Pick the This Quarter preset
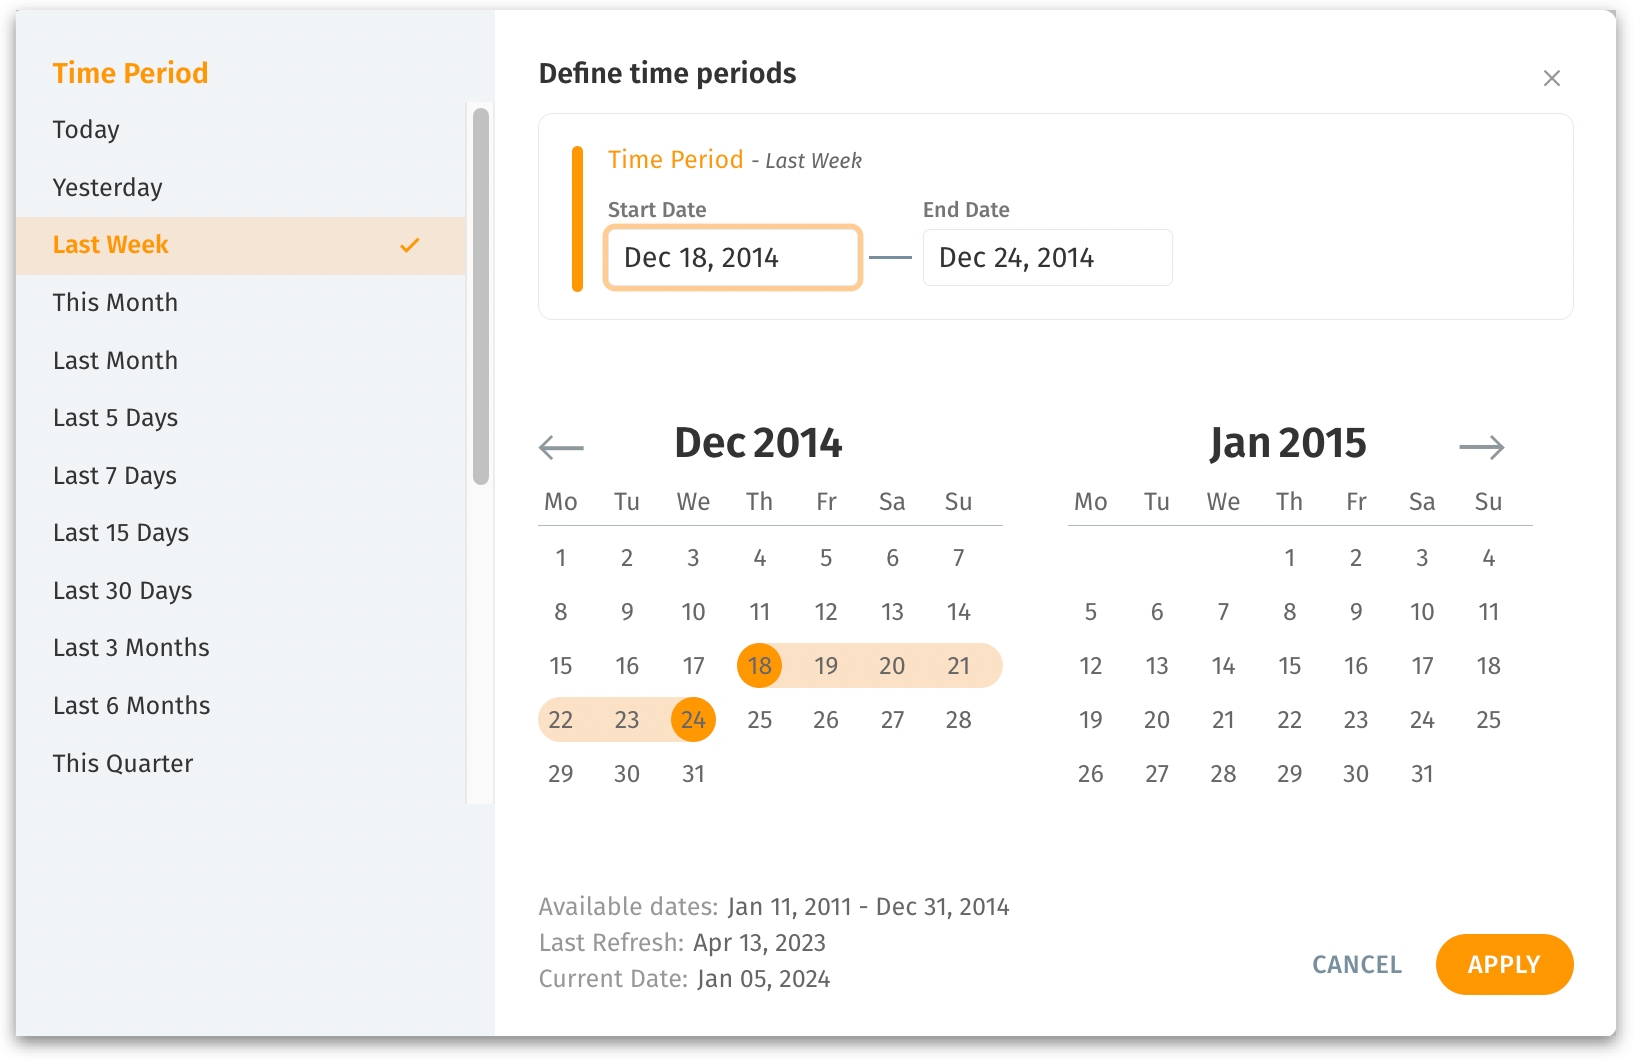Screen dimensions: 1633x1060 coord(122,764)
